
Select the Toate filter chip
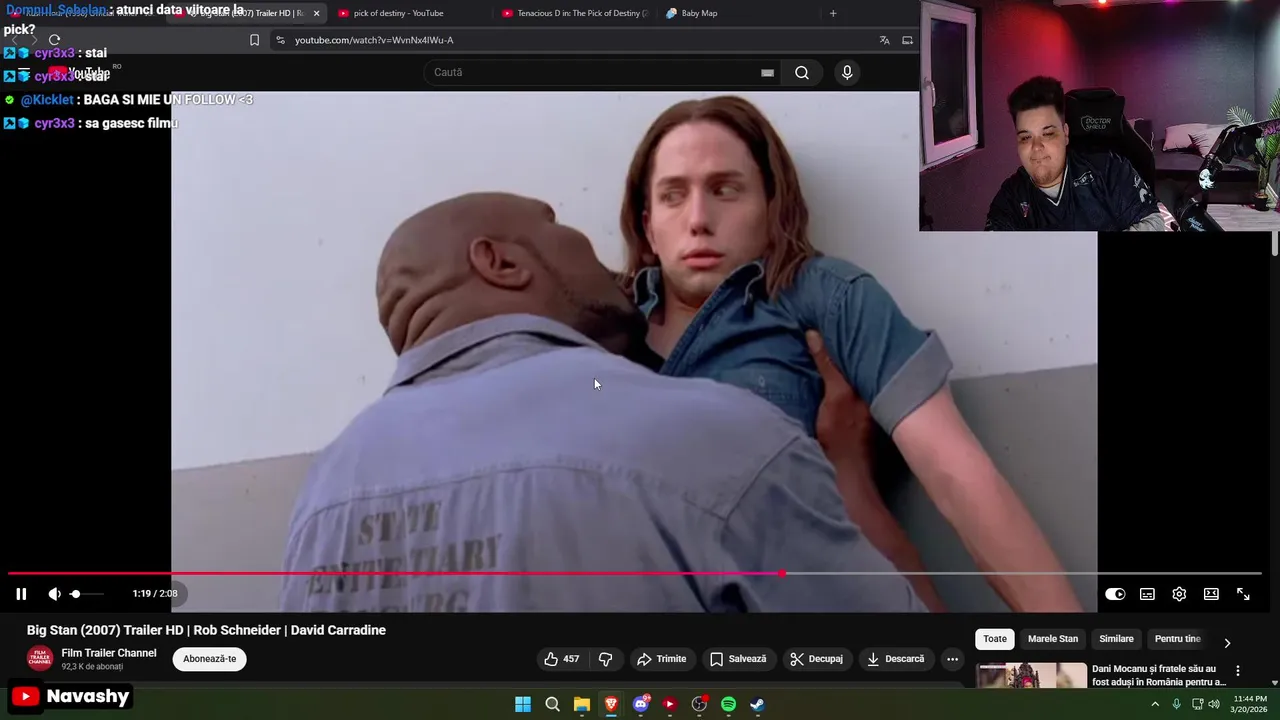pyautogui.click(x=995, y=639)
